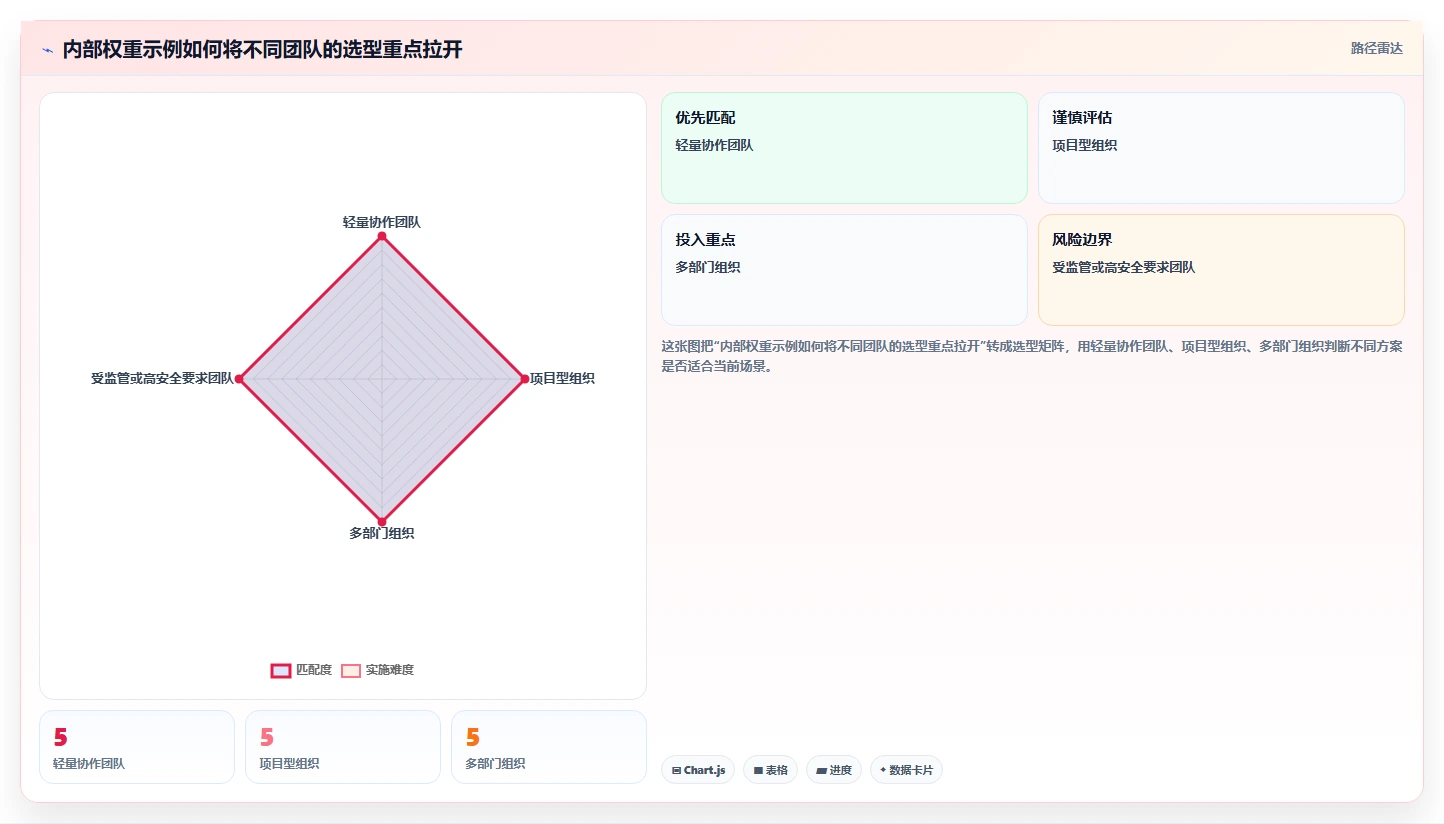Click the 数据卡片 tag chip
This screenshot has width=1444, height=824.
(x=906, y=770)
